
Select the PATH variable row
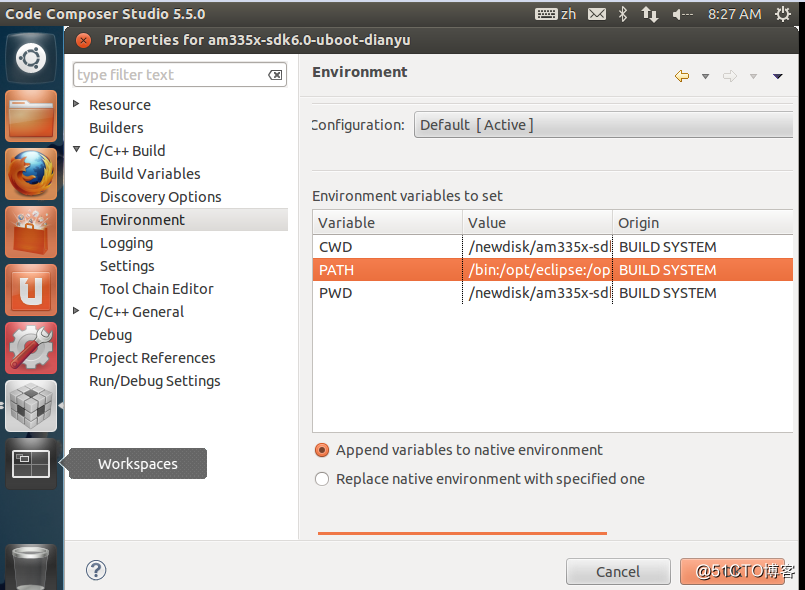click(x=553, y=270)
